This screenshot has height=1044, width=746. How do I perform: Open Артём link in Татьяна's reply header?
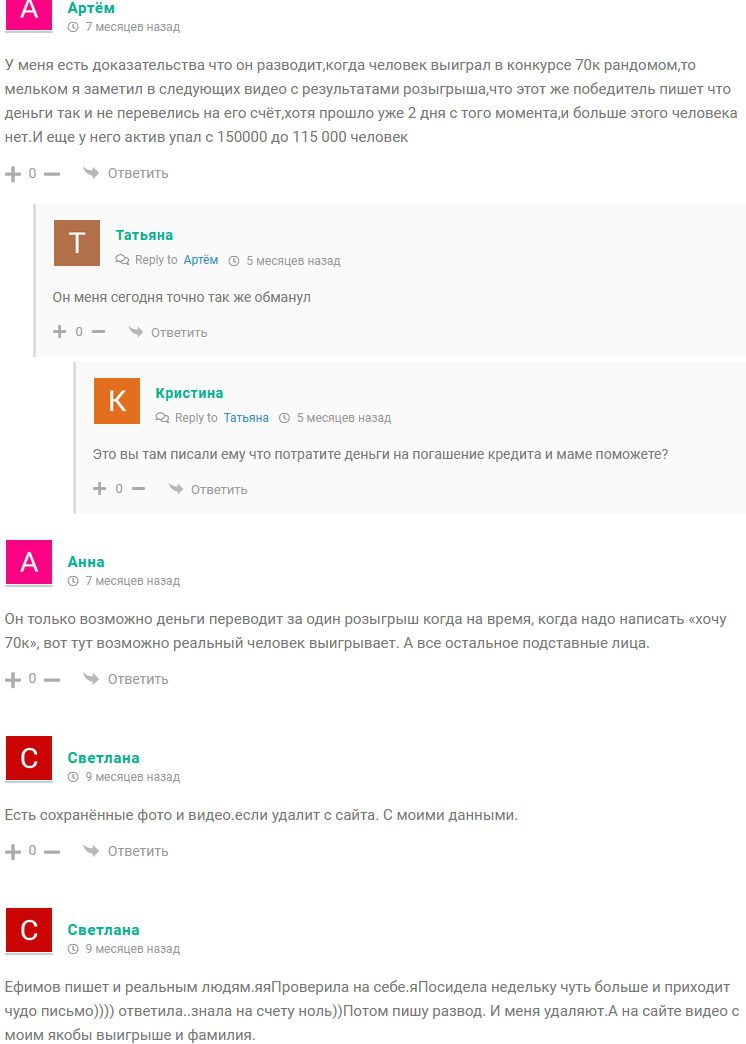pyautogui.click(x=201, y=260)
